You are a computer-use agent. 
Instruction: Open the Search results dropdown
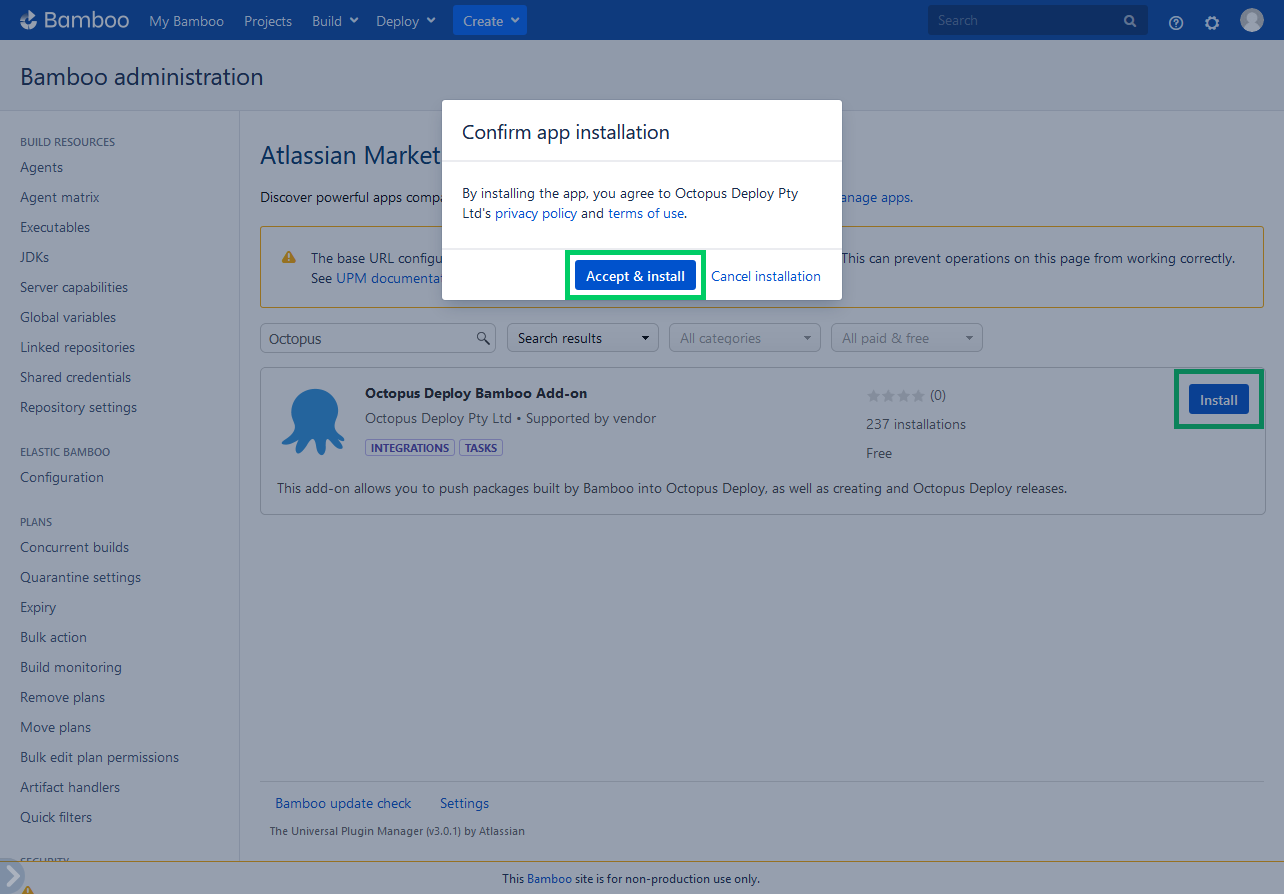tap(583, 338)
